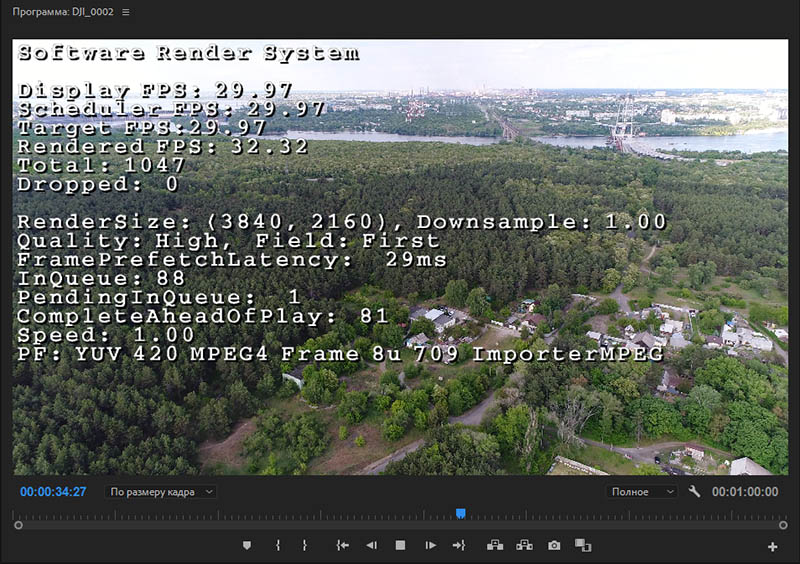This screenshot has width=800, height=564.
Task: Open the wrench settings menu
Action: [x=695, y=492]
